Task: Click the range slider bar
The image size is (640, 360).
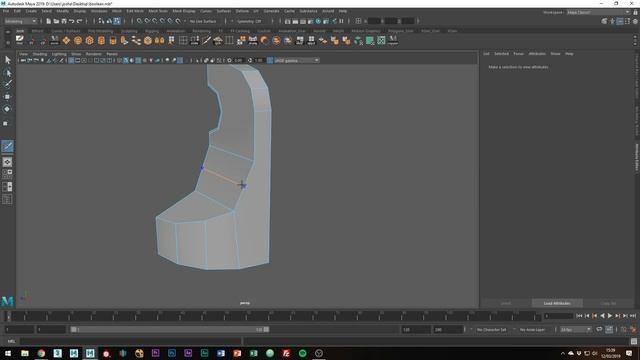Action: point(169,329)
